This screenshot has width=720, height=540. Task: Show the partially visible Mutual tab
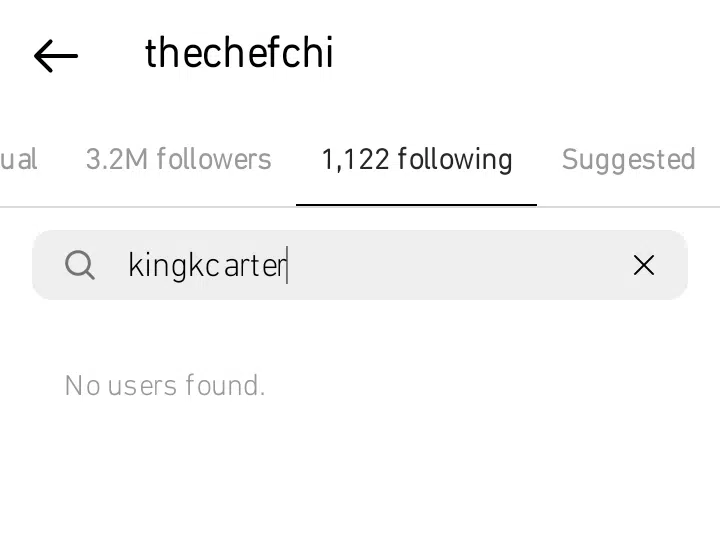(x=18, y=160)
